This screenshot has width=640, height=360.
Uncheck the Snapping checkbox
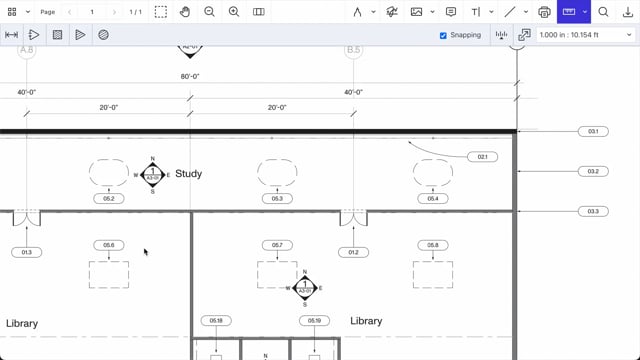tap(443, 36)
